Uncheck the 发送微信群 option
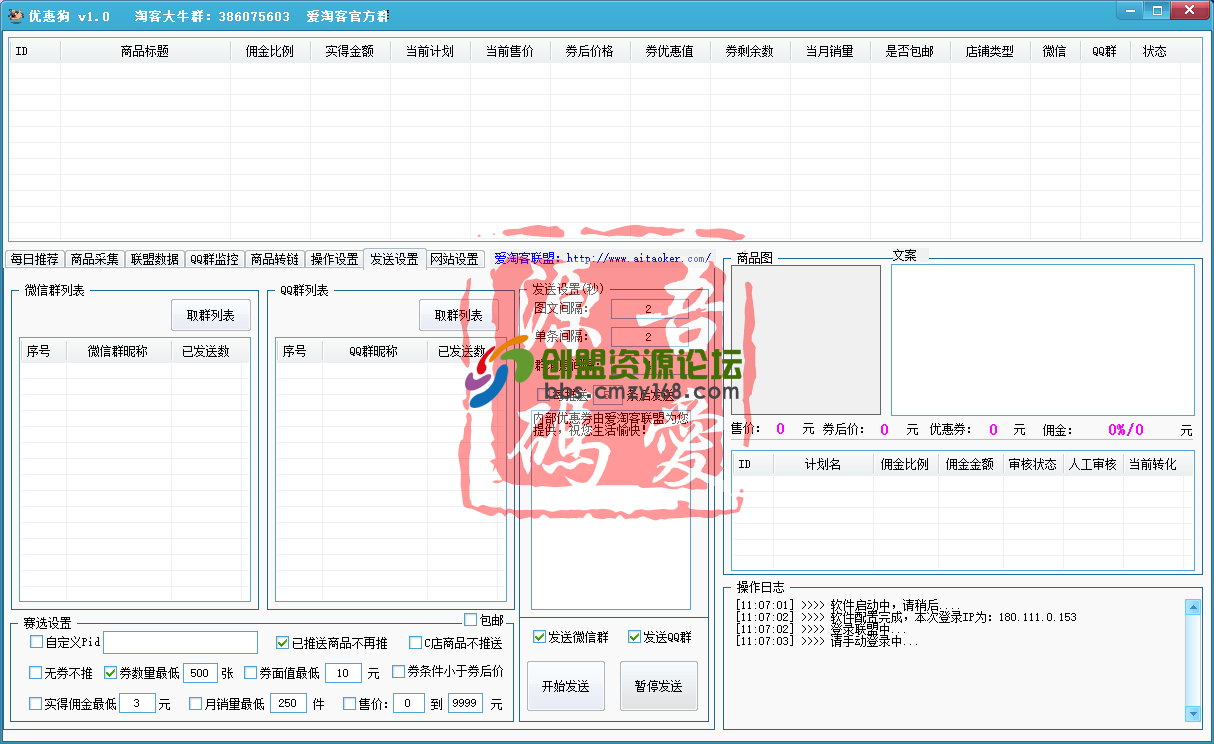This screenshot has height=744, width=1214. coord(540,637)
